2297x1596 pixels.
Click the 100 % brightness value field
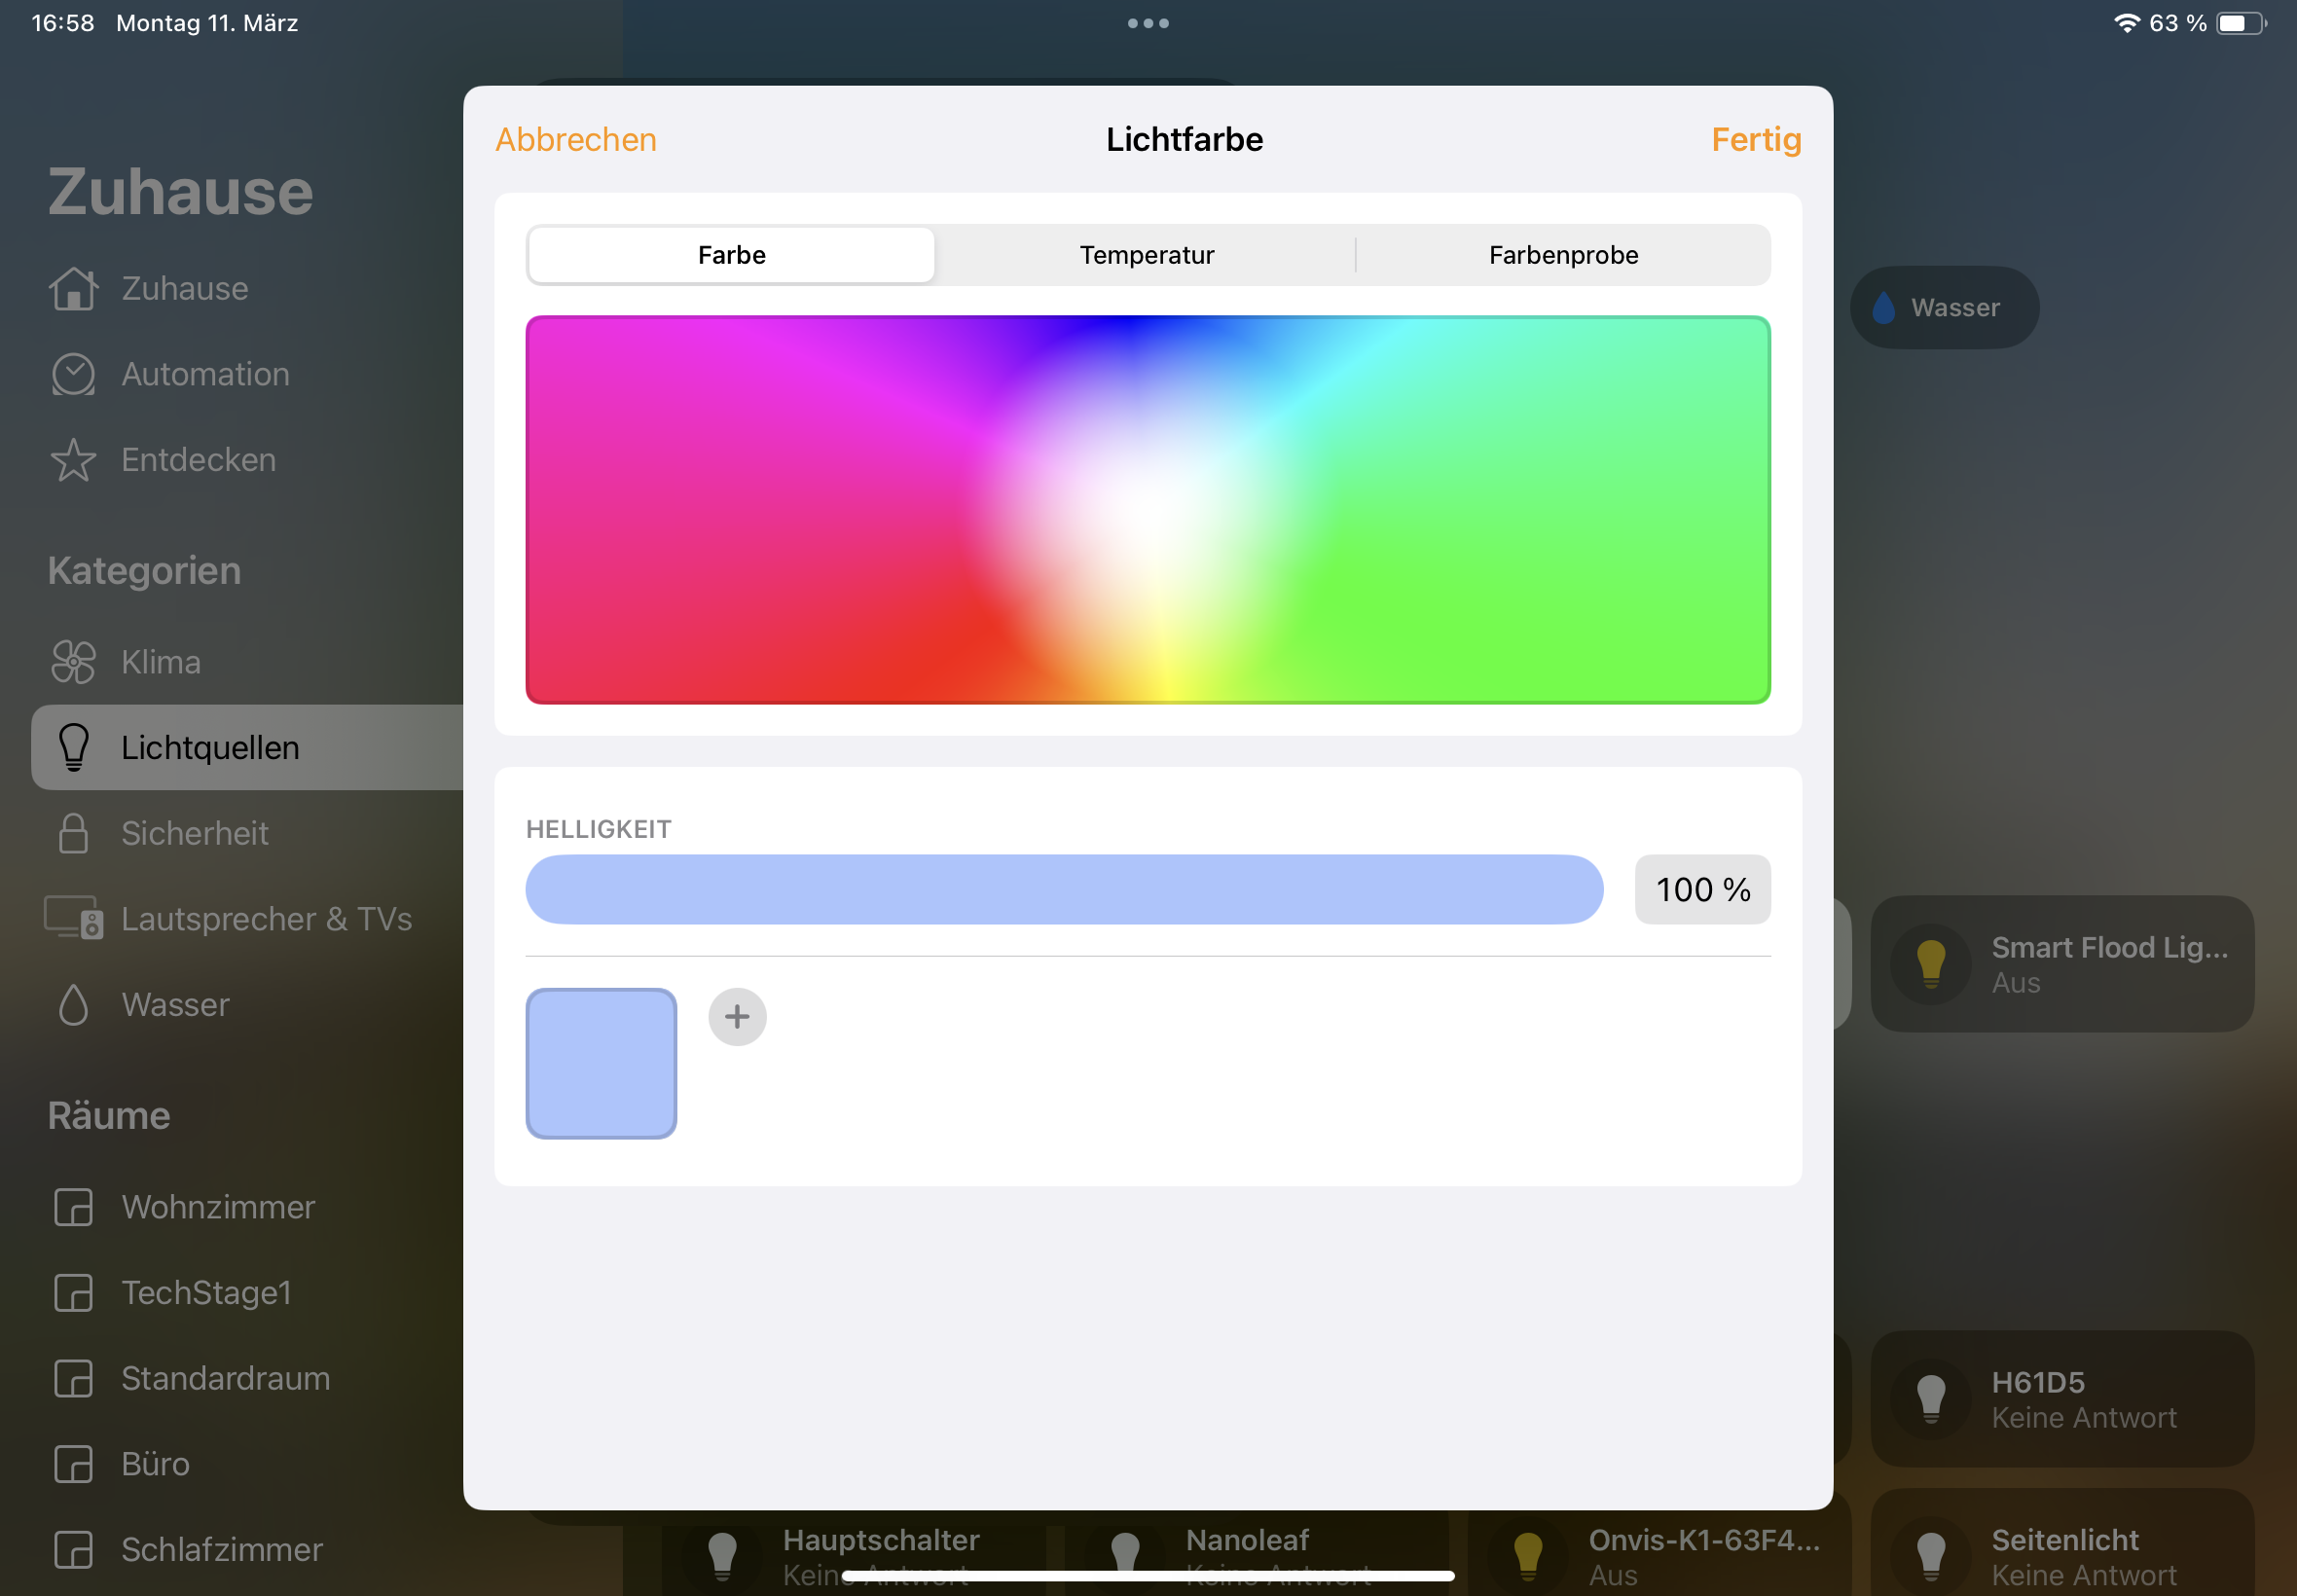coord(1702,889)
